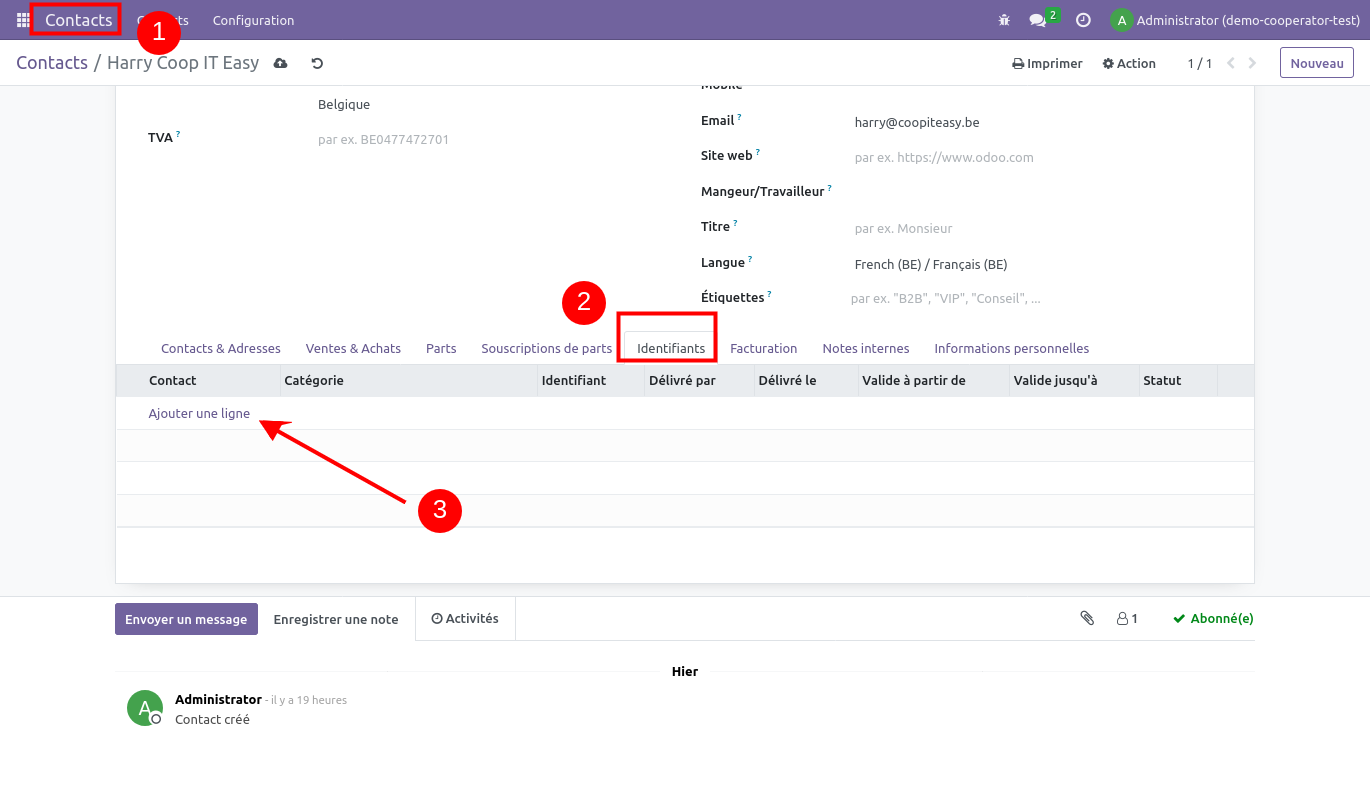The image size is (1370, 786).
Task: Sort by the Statut column header
Action: 1177,381
